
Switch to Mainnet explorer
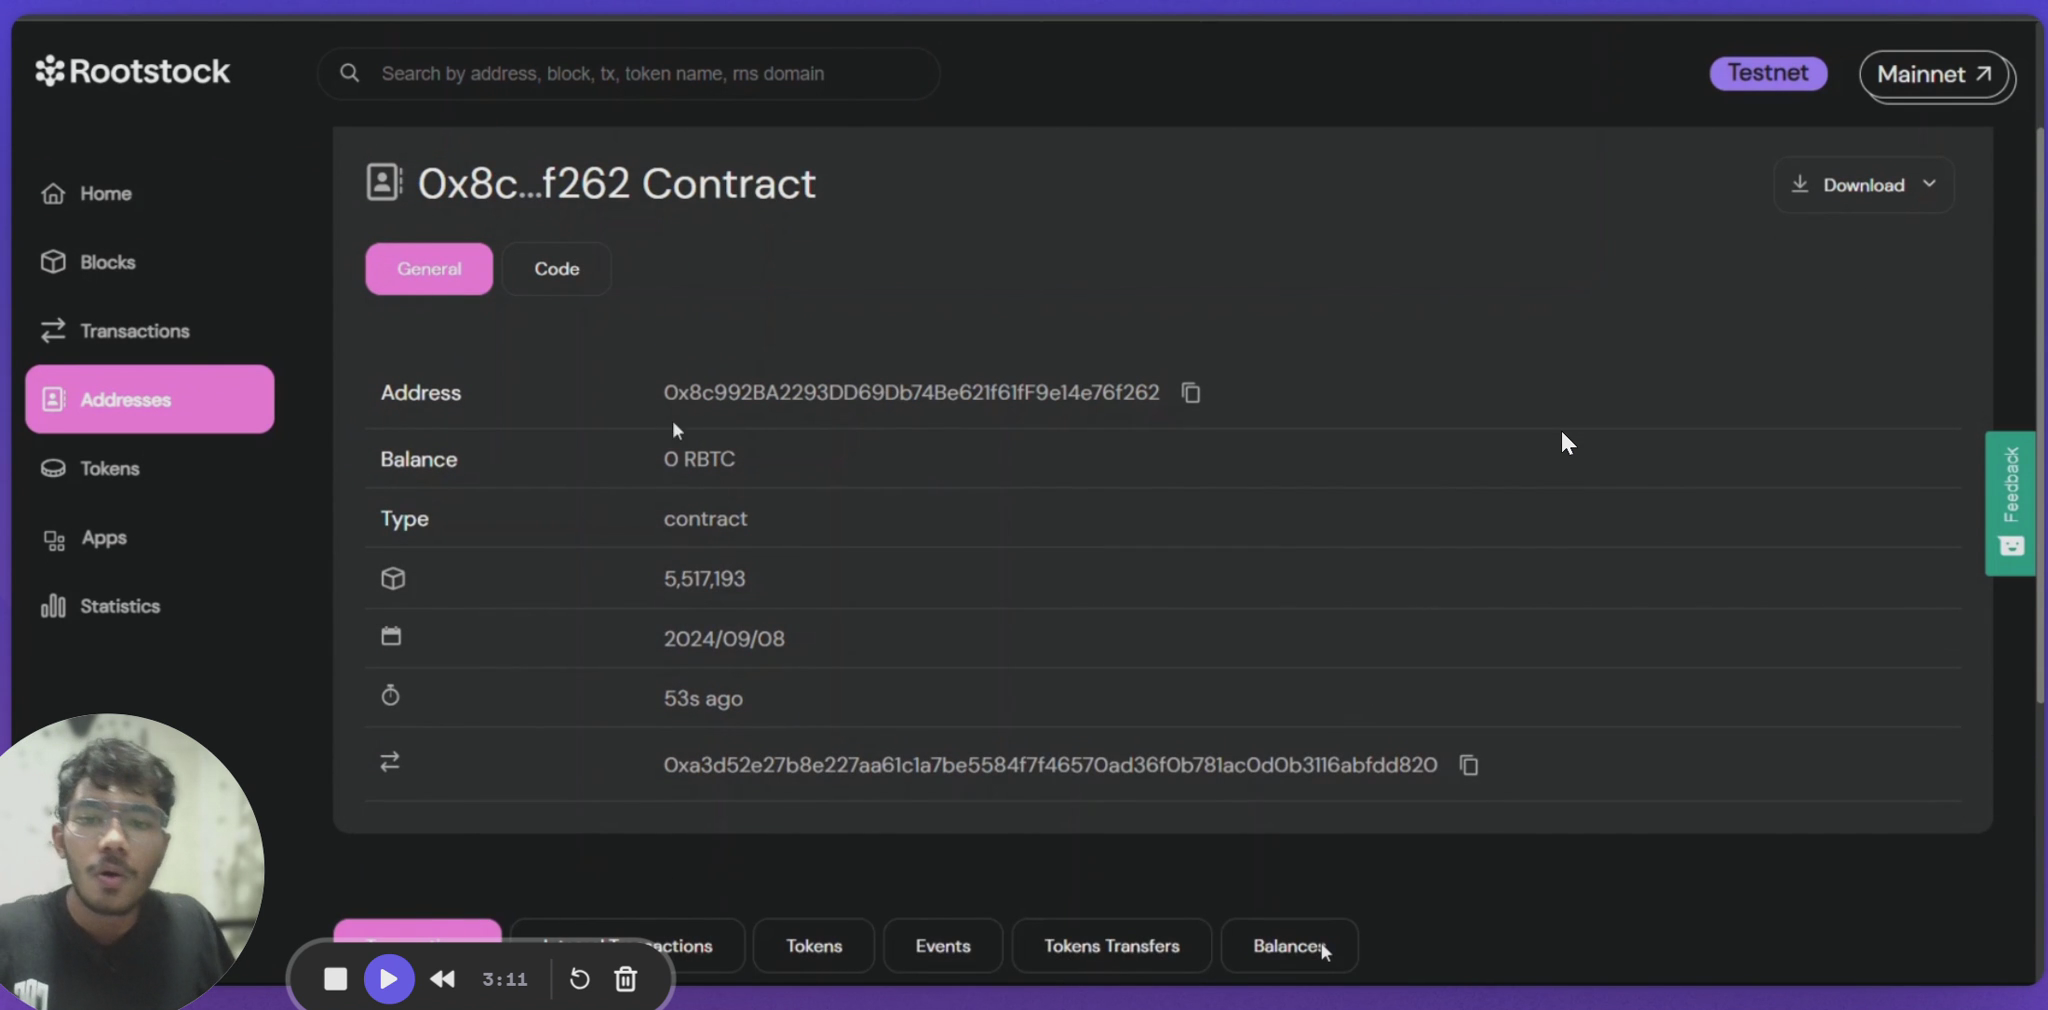point(1935,75)
